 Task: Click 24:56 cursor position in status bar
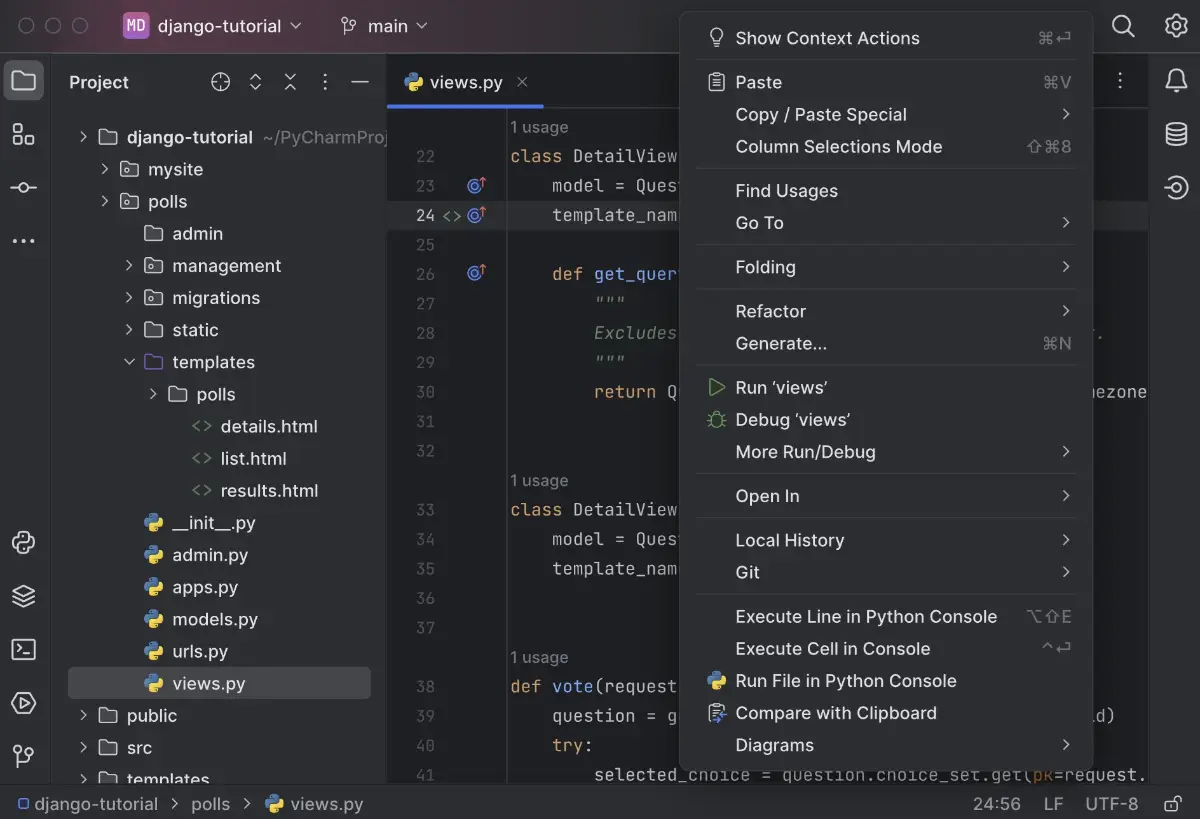[x=996, y=804]
